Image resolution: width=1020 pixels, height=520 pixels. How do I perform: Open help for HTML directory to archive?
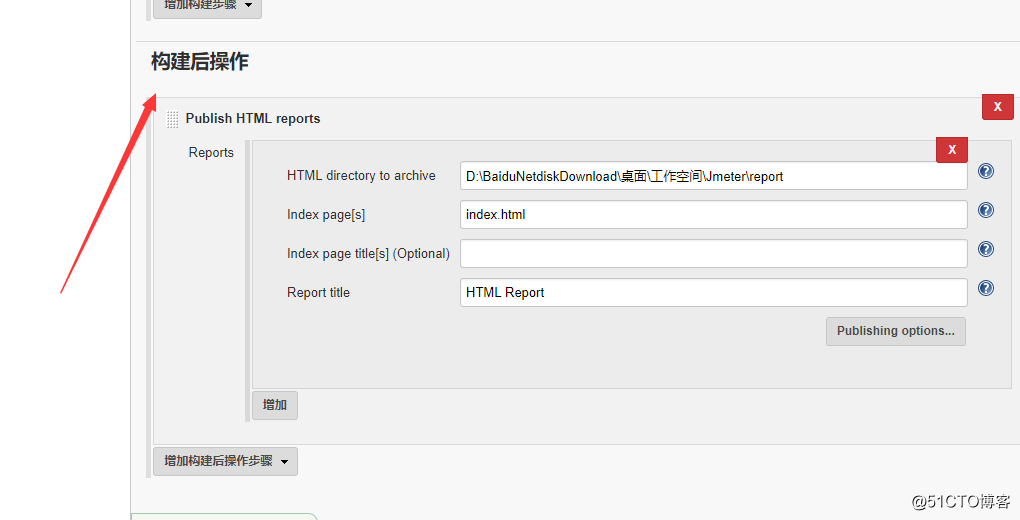pos(986,171)
